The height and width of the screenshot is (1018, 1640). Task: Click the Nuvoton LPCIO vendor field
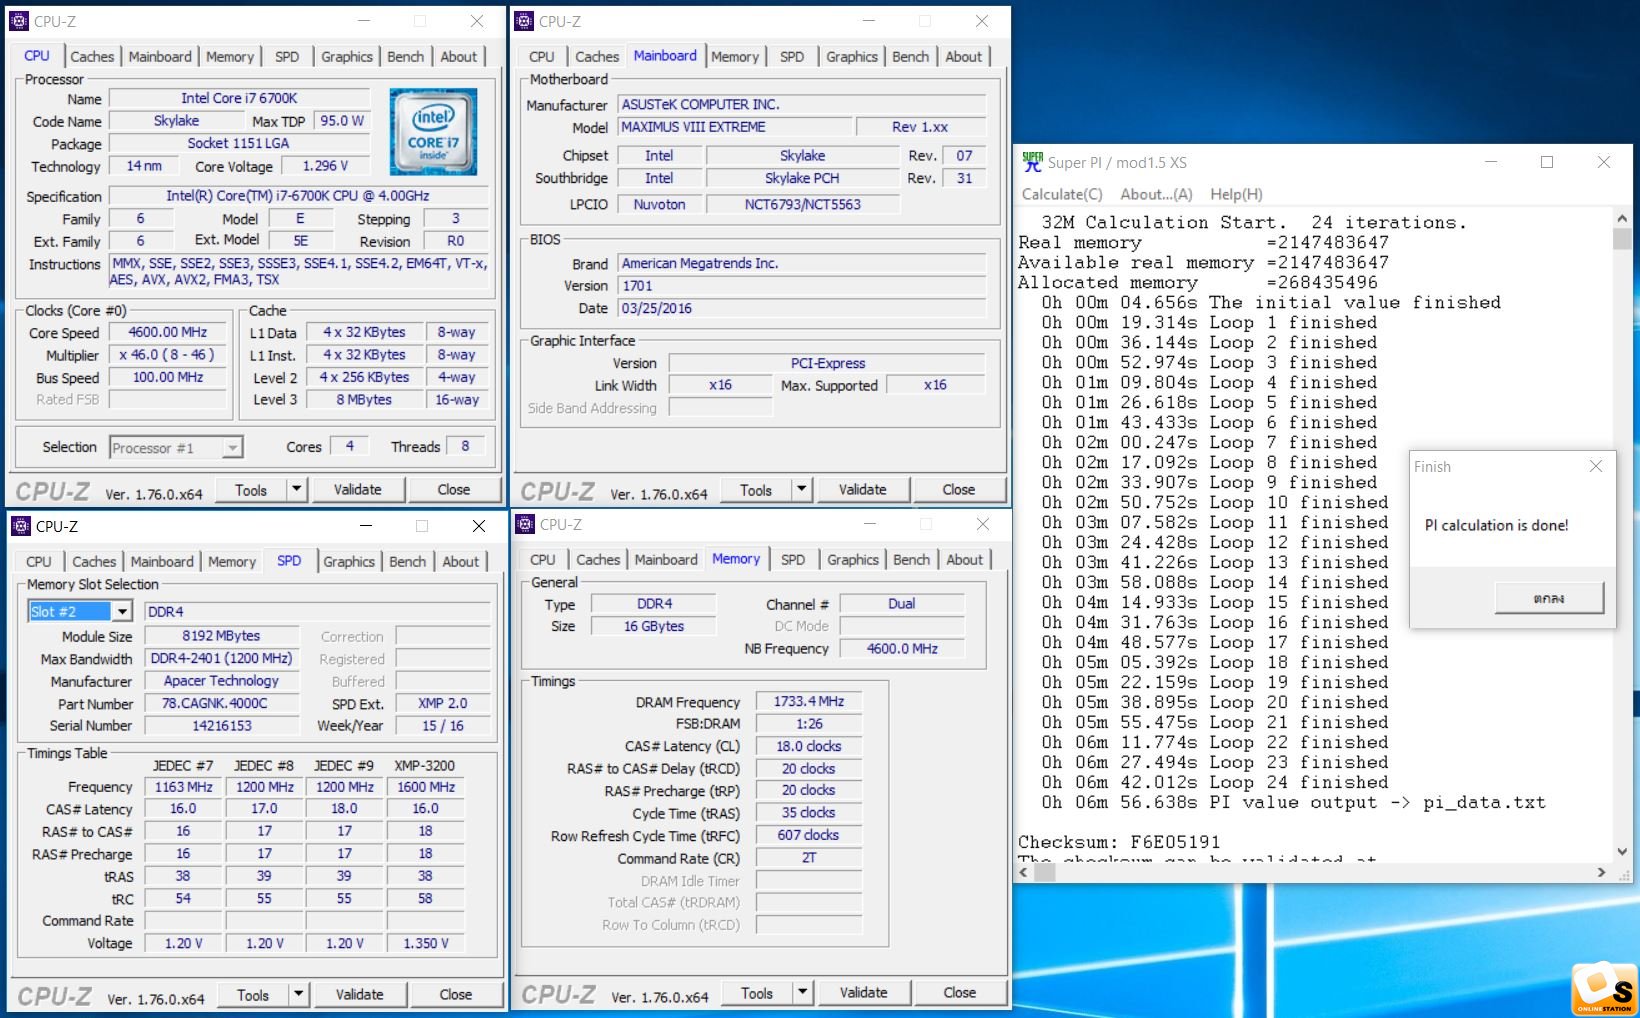click(659, 204)
